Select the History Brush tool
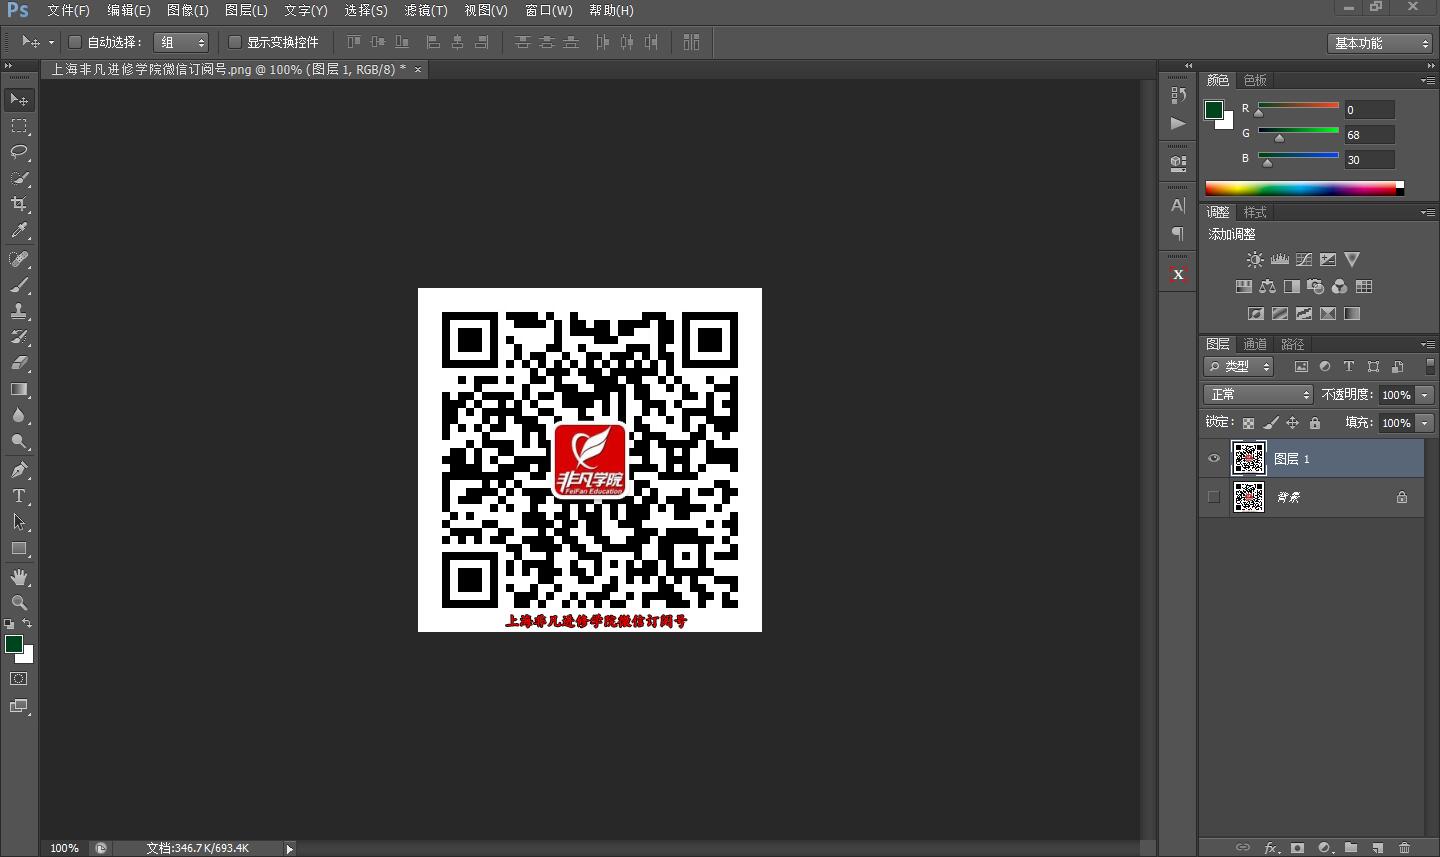 tap(19, 337)
